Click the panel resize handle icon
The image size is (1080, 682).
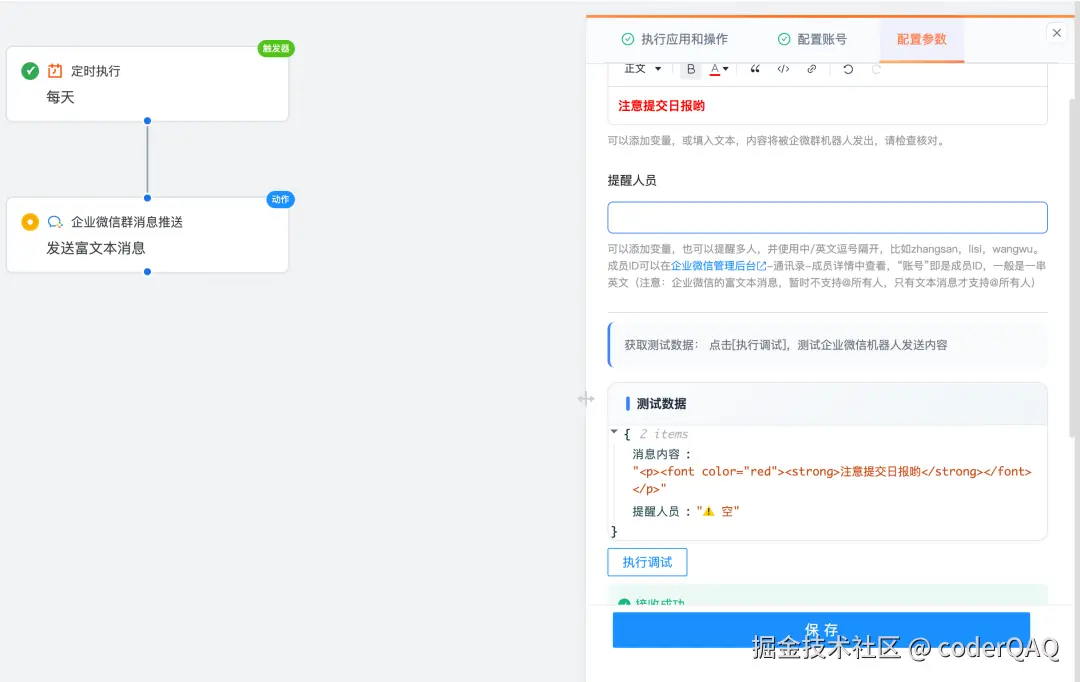tap(585, 399)
